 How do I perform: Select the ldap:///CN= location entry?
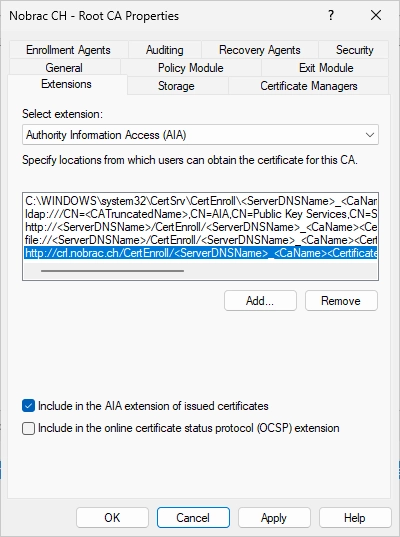tap(201, 214)
